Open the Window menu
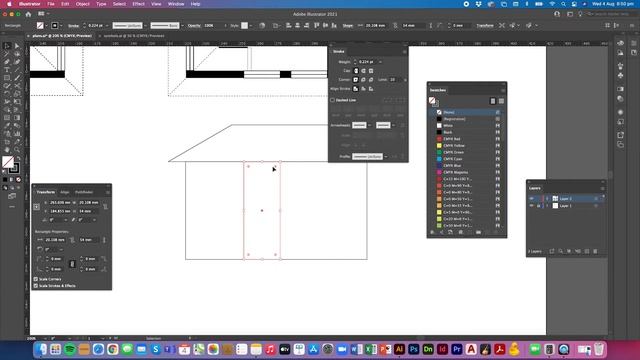 pos(176,4)
